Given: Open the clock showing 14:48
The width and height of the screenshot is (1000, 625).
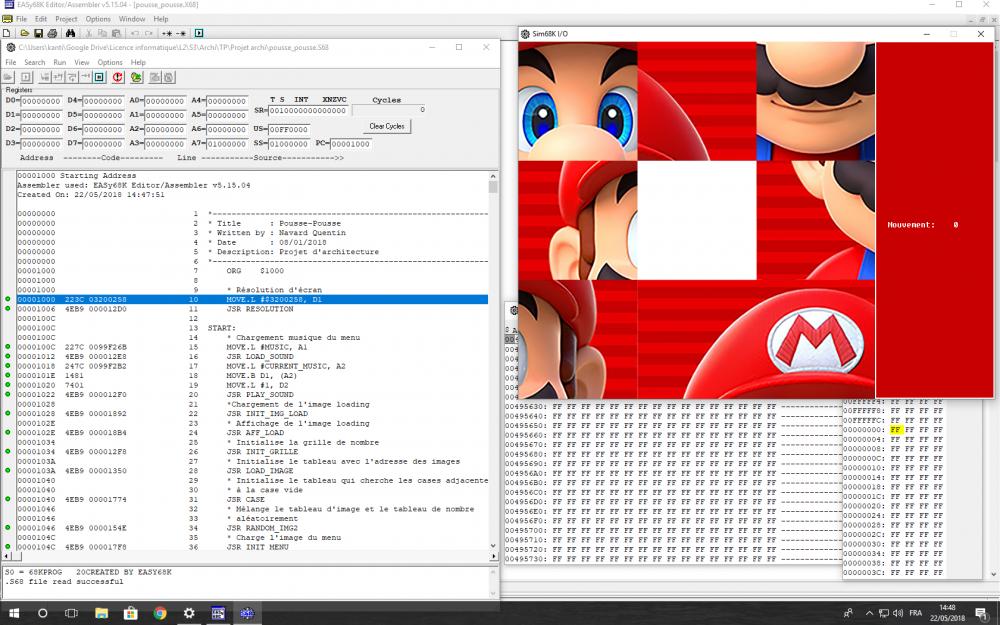Looking at the screenshot, I should pos(947,613).
